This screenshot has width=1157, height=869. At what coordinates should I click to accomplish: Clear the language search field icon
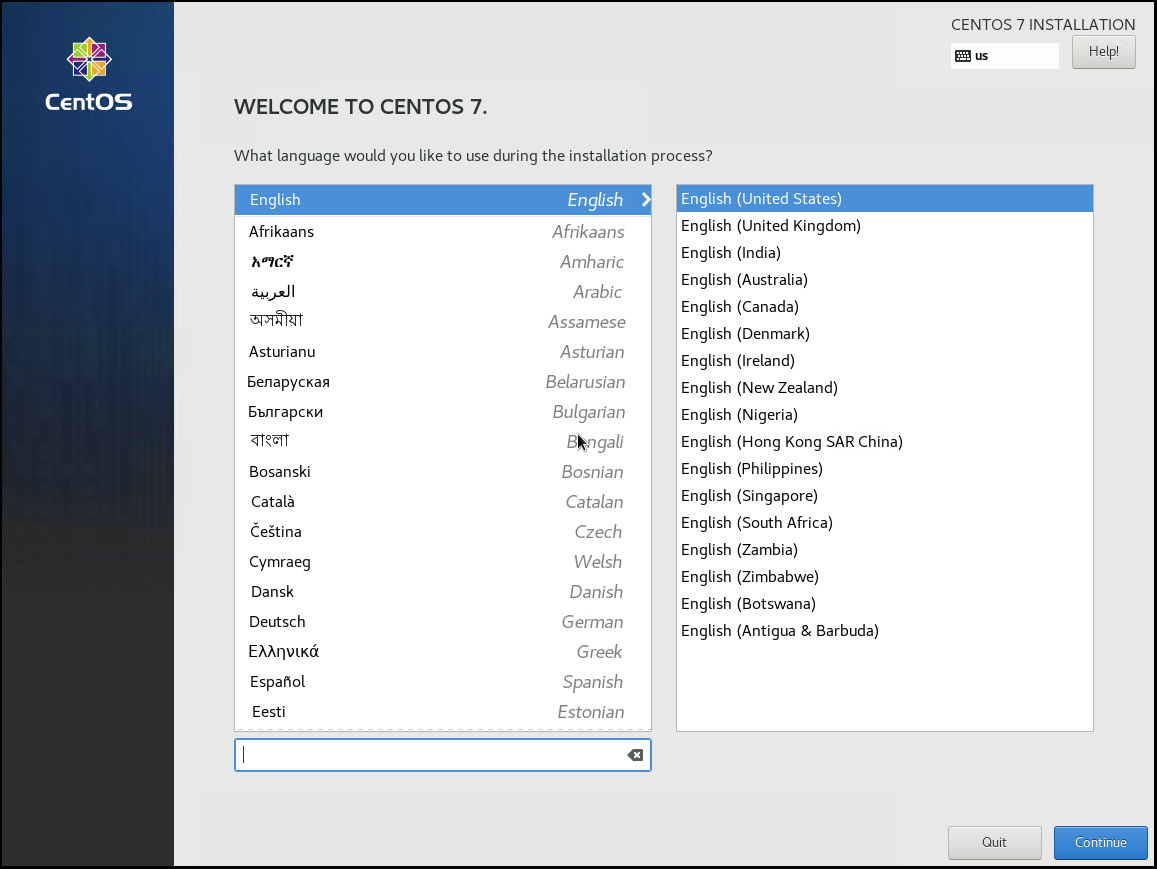(635, 755)
